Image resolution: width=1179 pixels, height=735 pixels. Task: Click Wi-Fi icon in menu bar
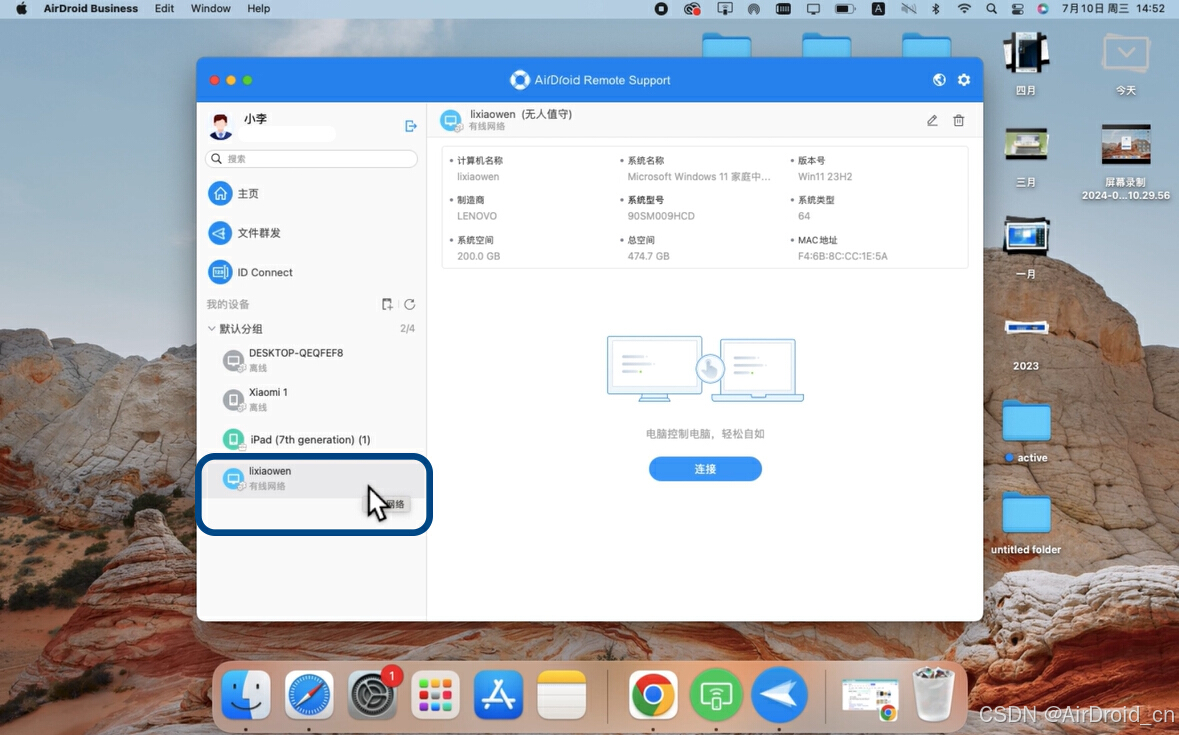964,9
